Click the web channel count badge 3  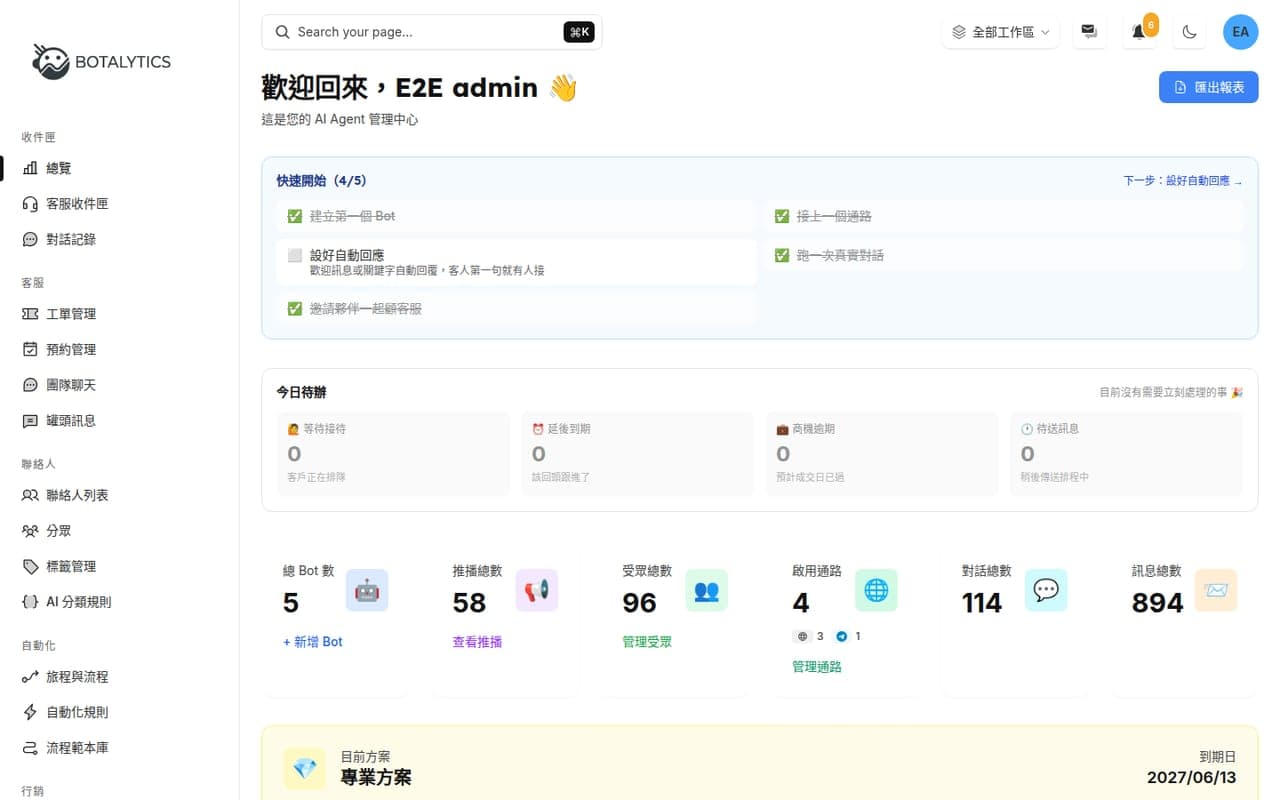(809, 636)
